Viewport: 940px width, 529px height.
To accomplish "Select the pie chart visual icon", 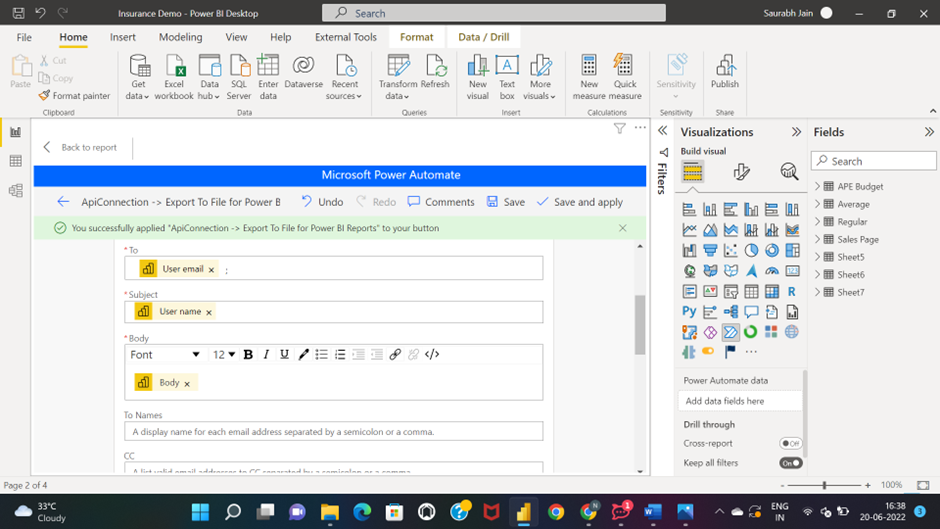I will [751, 250].
